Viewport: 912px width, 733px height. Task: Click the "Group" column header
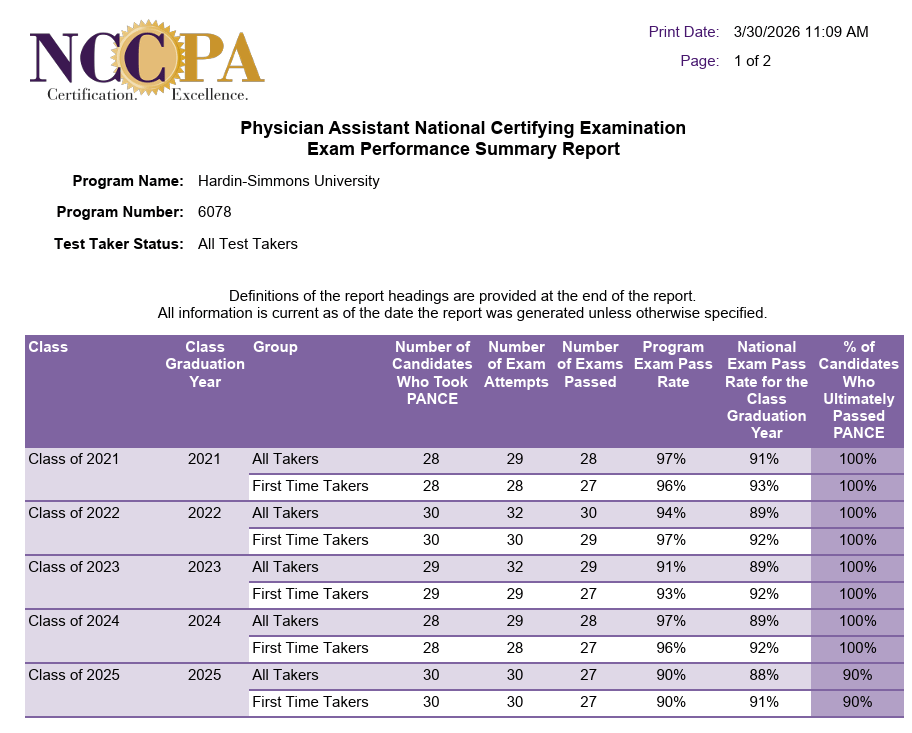pyautogui.click(x=275, y=347)
